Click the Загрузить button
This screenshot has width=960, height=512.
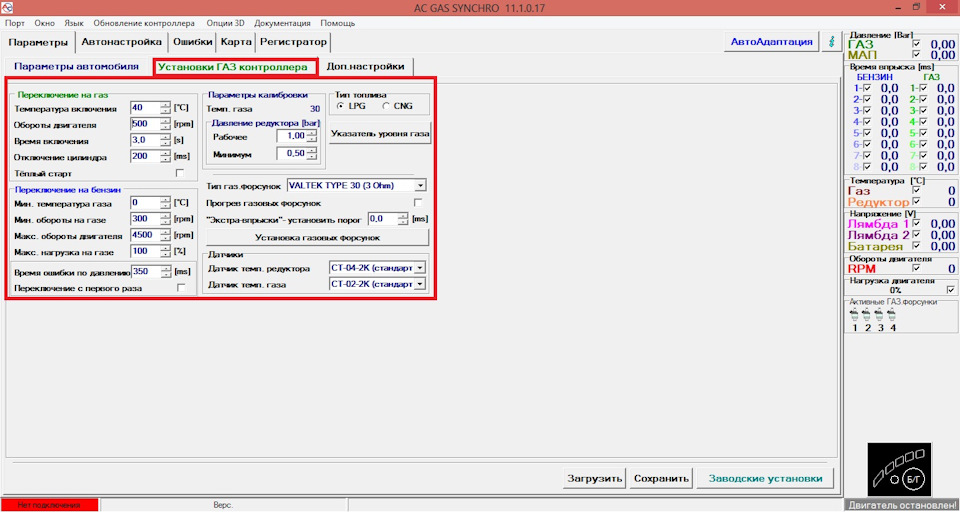[x=594, y=478]
